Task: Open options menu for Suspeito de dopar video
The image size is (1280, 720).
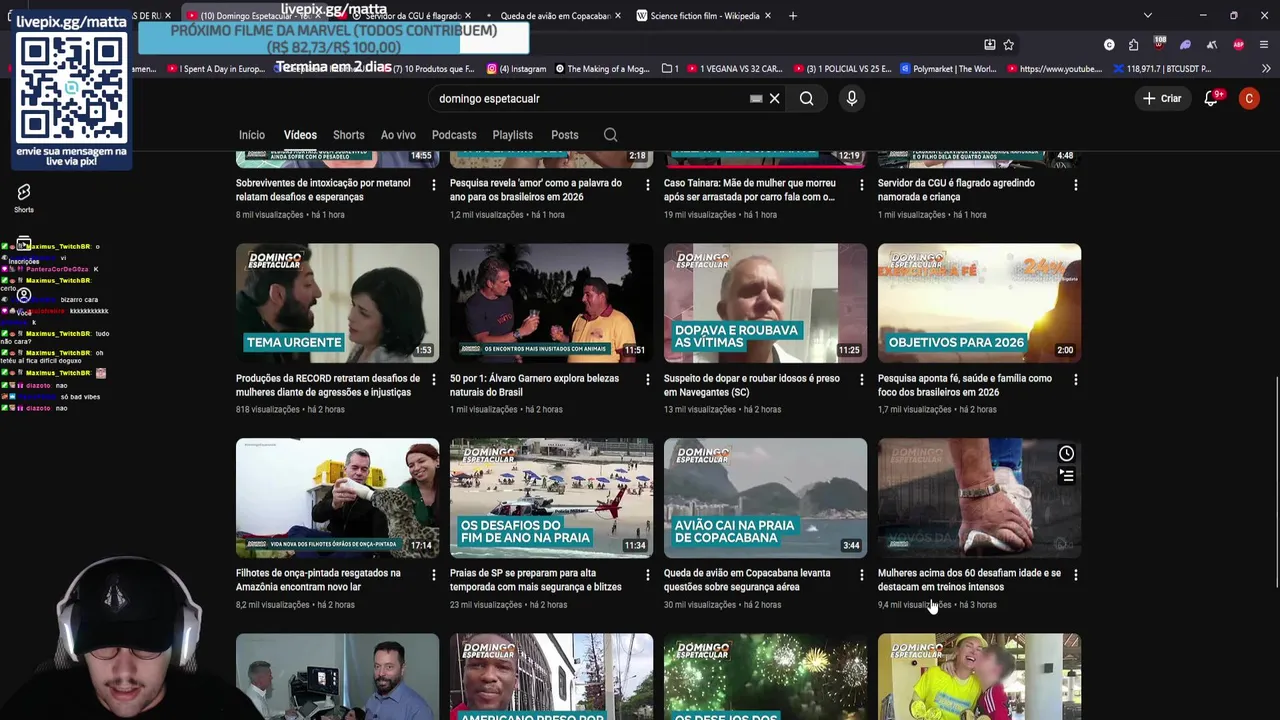Action: [861, 380]
